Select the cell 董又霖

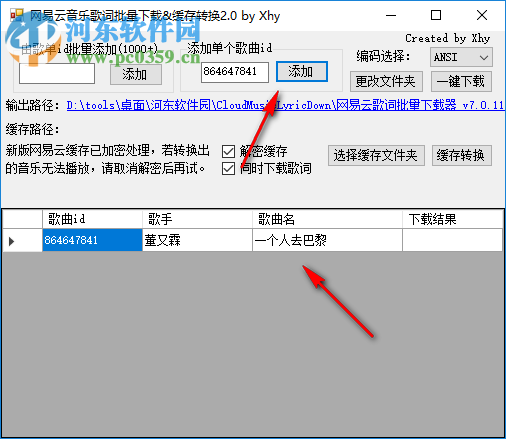pyautogui.click(x=197, y=240)
